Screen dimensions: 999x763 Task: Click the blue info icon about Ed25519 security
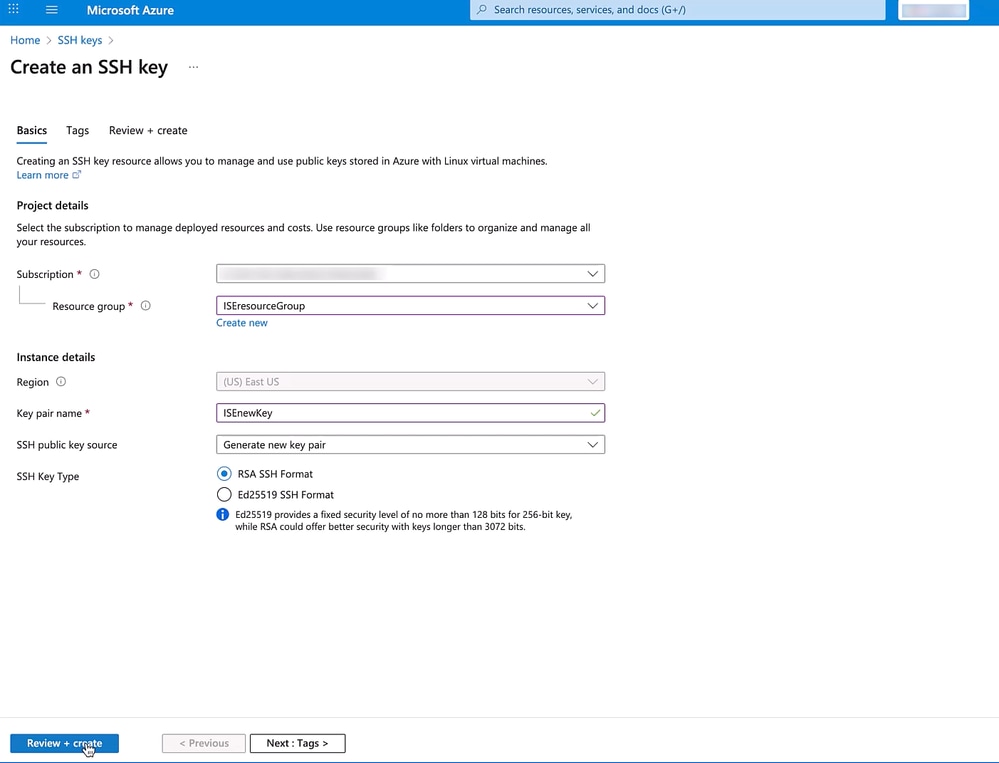(222, 514)
